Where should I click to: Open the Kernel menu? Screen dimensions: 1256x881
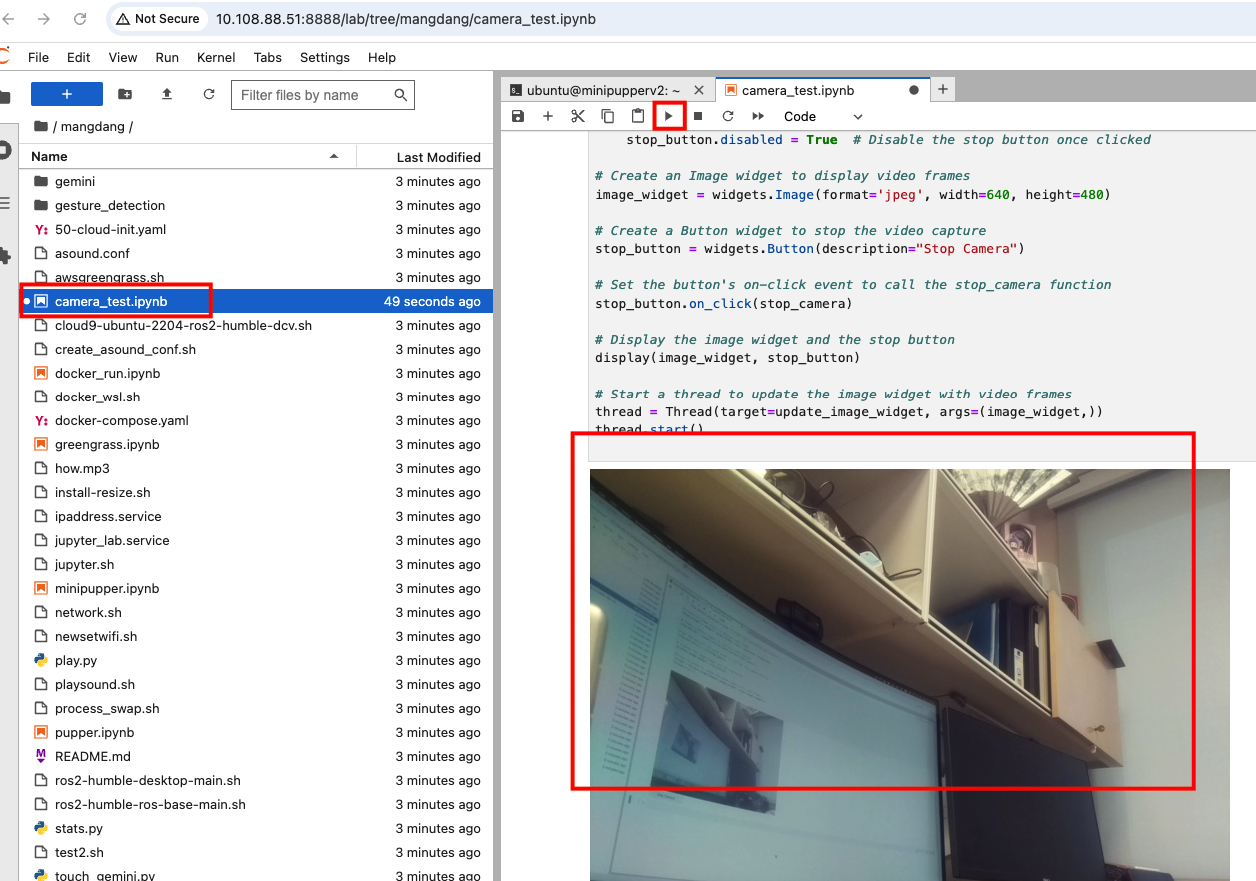coord(216,57)
